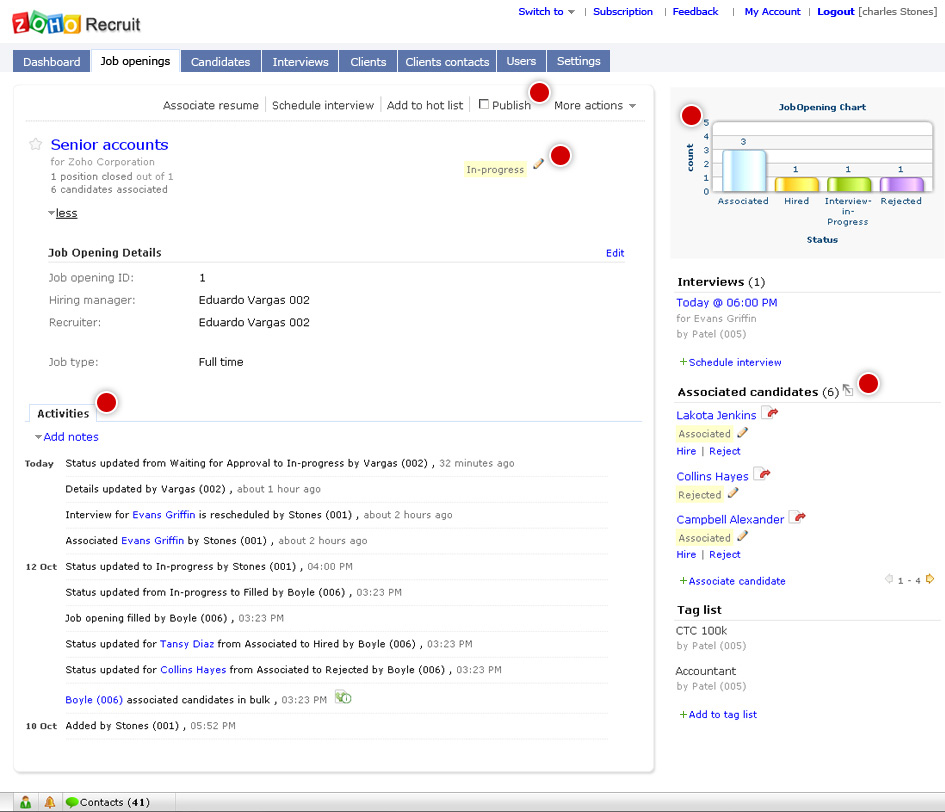Screen dimensions: 945x812
Task: Click red arrow icon next to Lakota Jenkins
Action: pos(770,414)
